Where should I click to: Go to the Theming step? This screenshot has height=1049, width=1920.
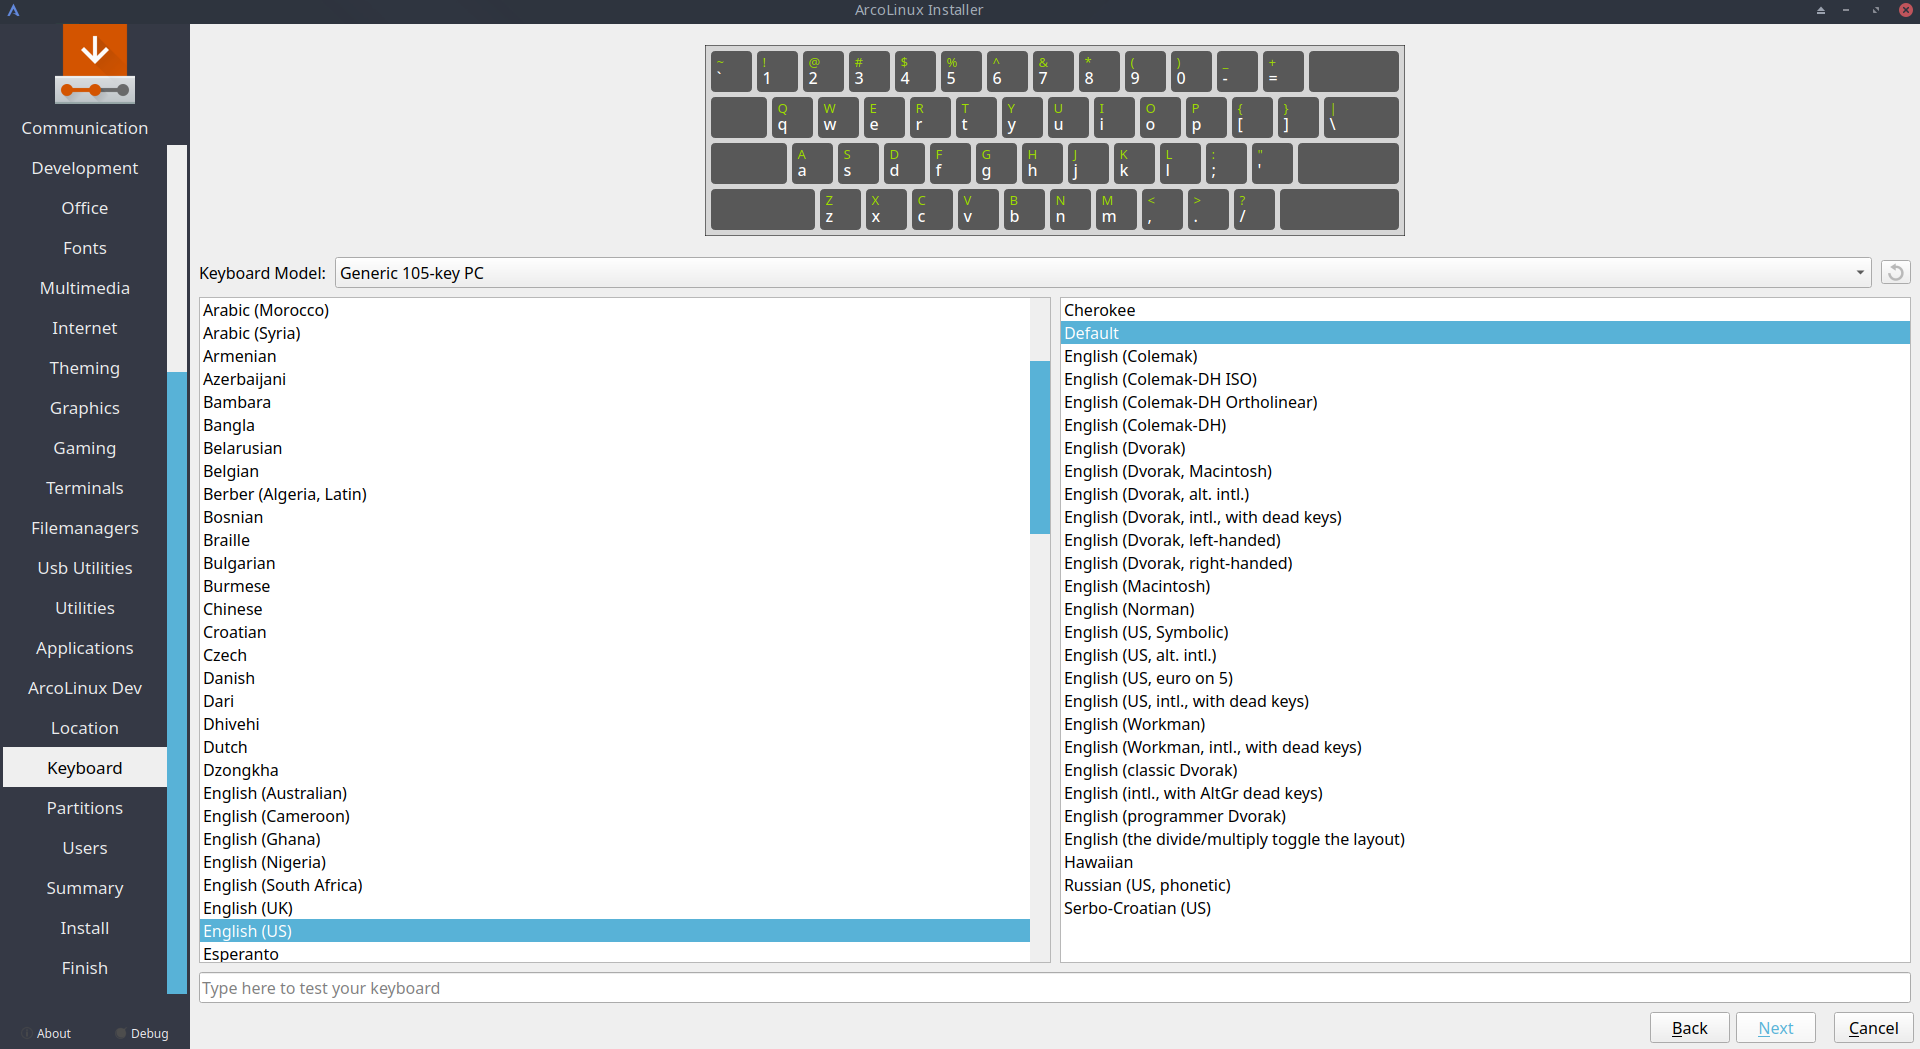[85, 368]
